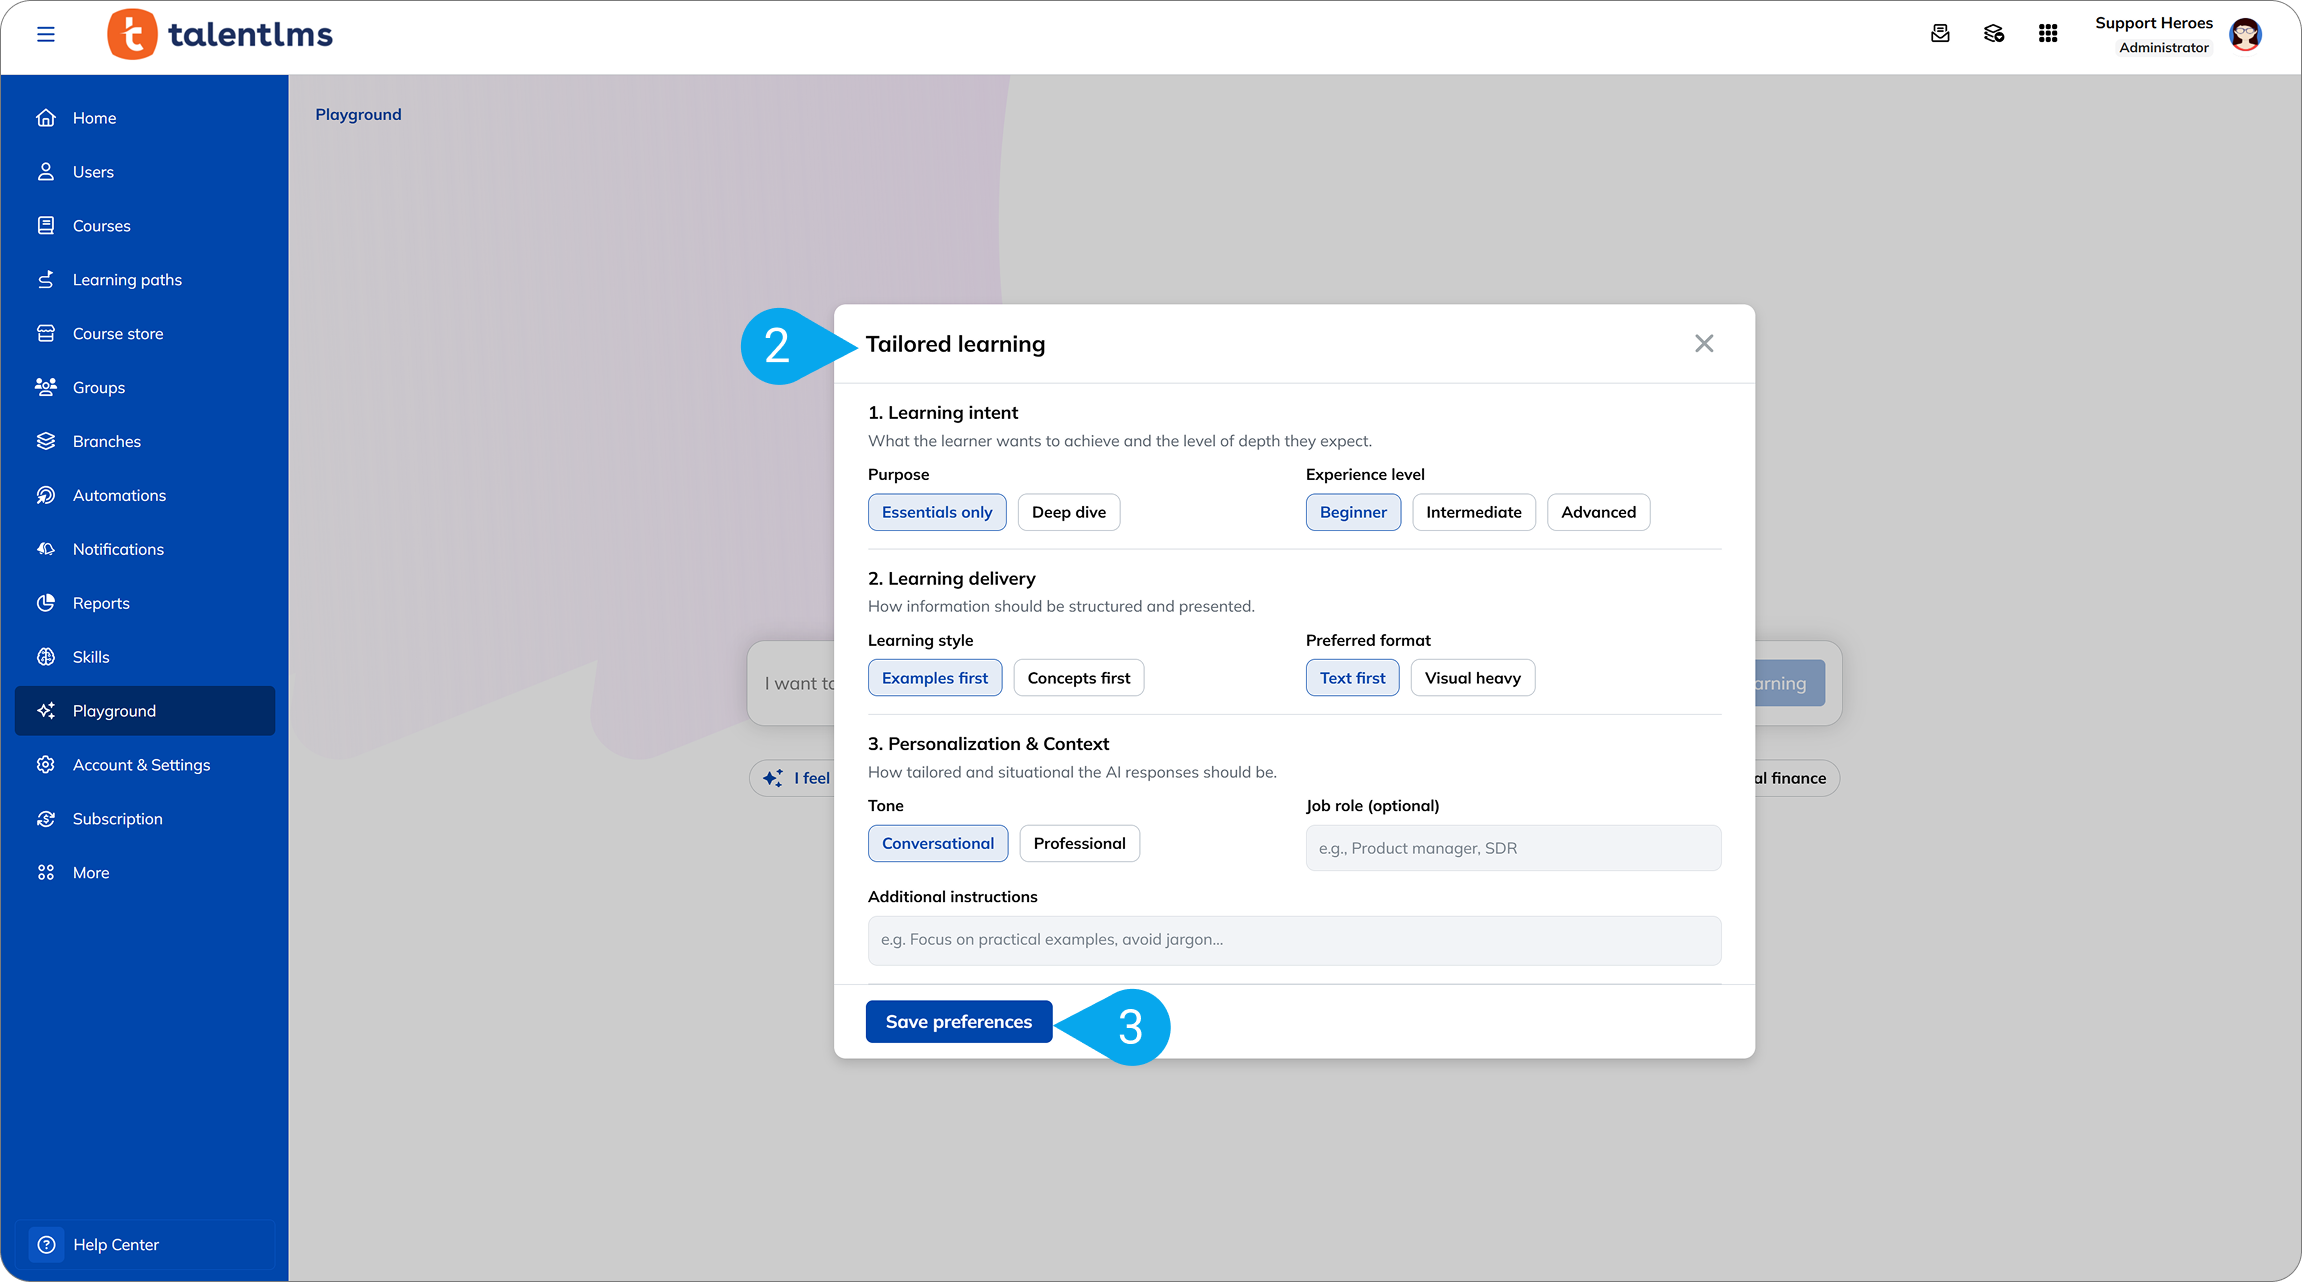Click the Help Center question mark icon
The width and height of the screenshot is (2302, 1282).
46,1245
